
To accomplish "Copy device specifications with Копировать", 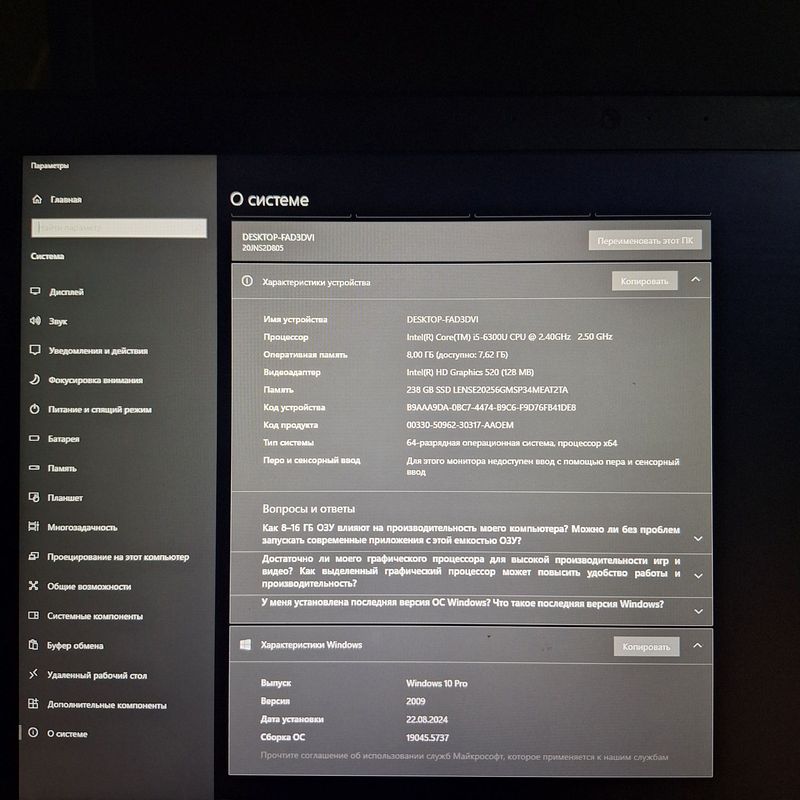I will tap(644, 281).
